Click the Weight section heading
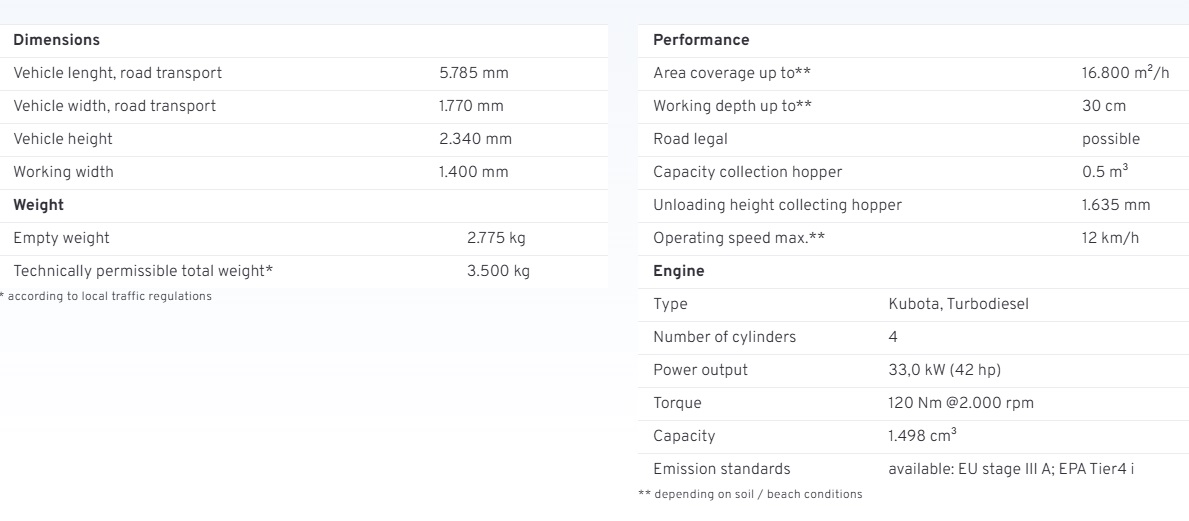1189x521 pixels. (x=38, y=205)
